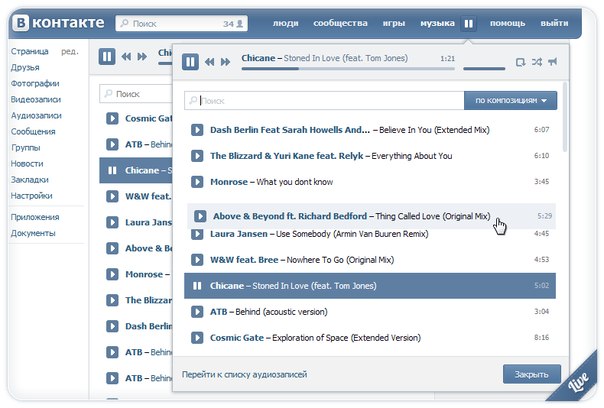Play Laura Jansen Use Somebody track
604x408 pixels.
coord(197,234)
